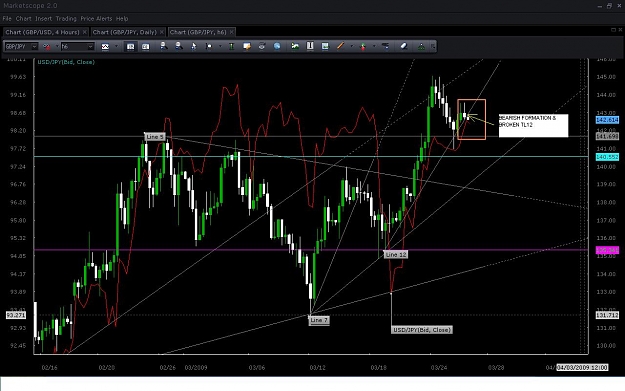Open the Insert menu
The image size is (625, 391).
click(x=43, y=18)
